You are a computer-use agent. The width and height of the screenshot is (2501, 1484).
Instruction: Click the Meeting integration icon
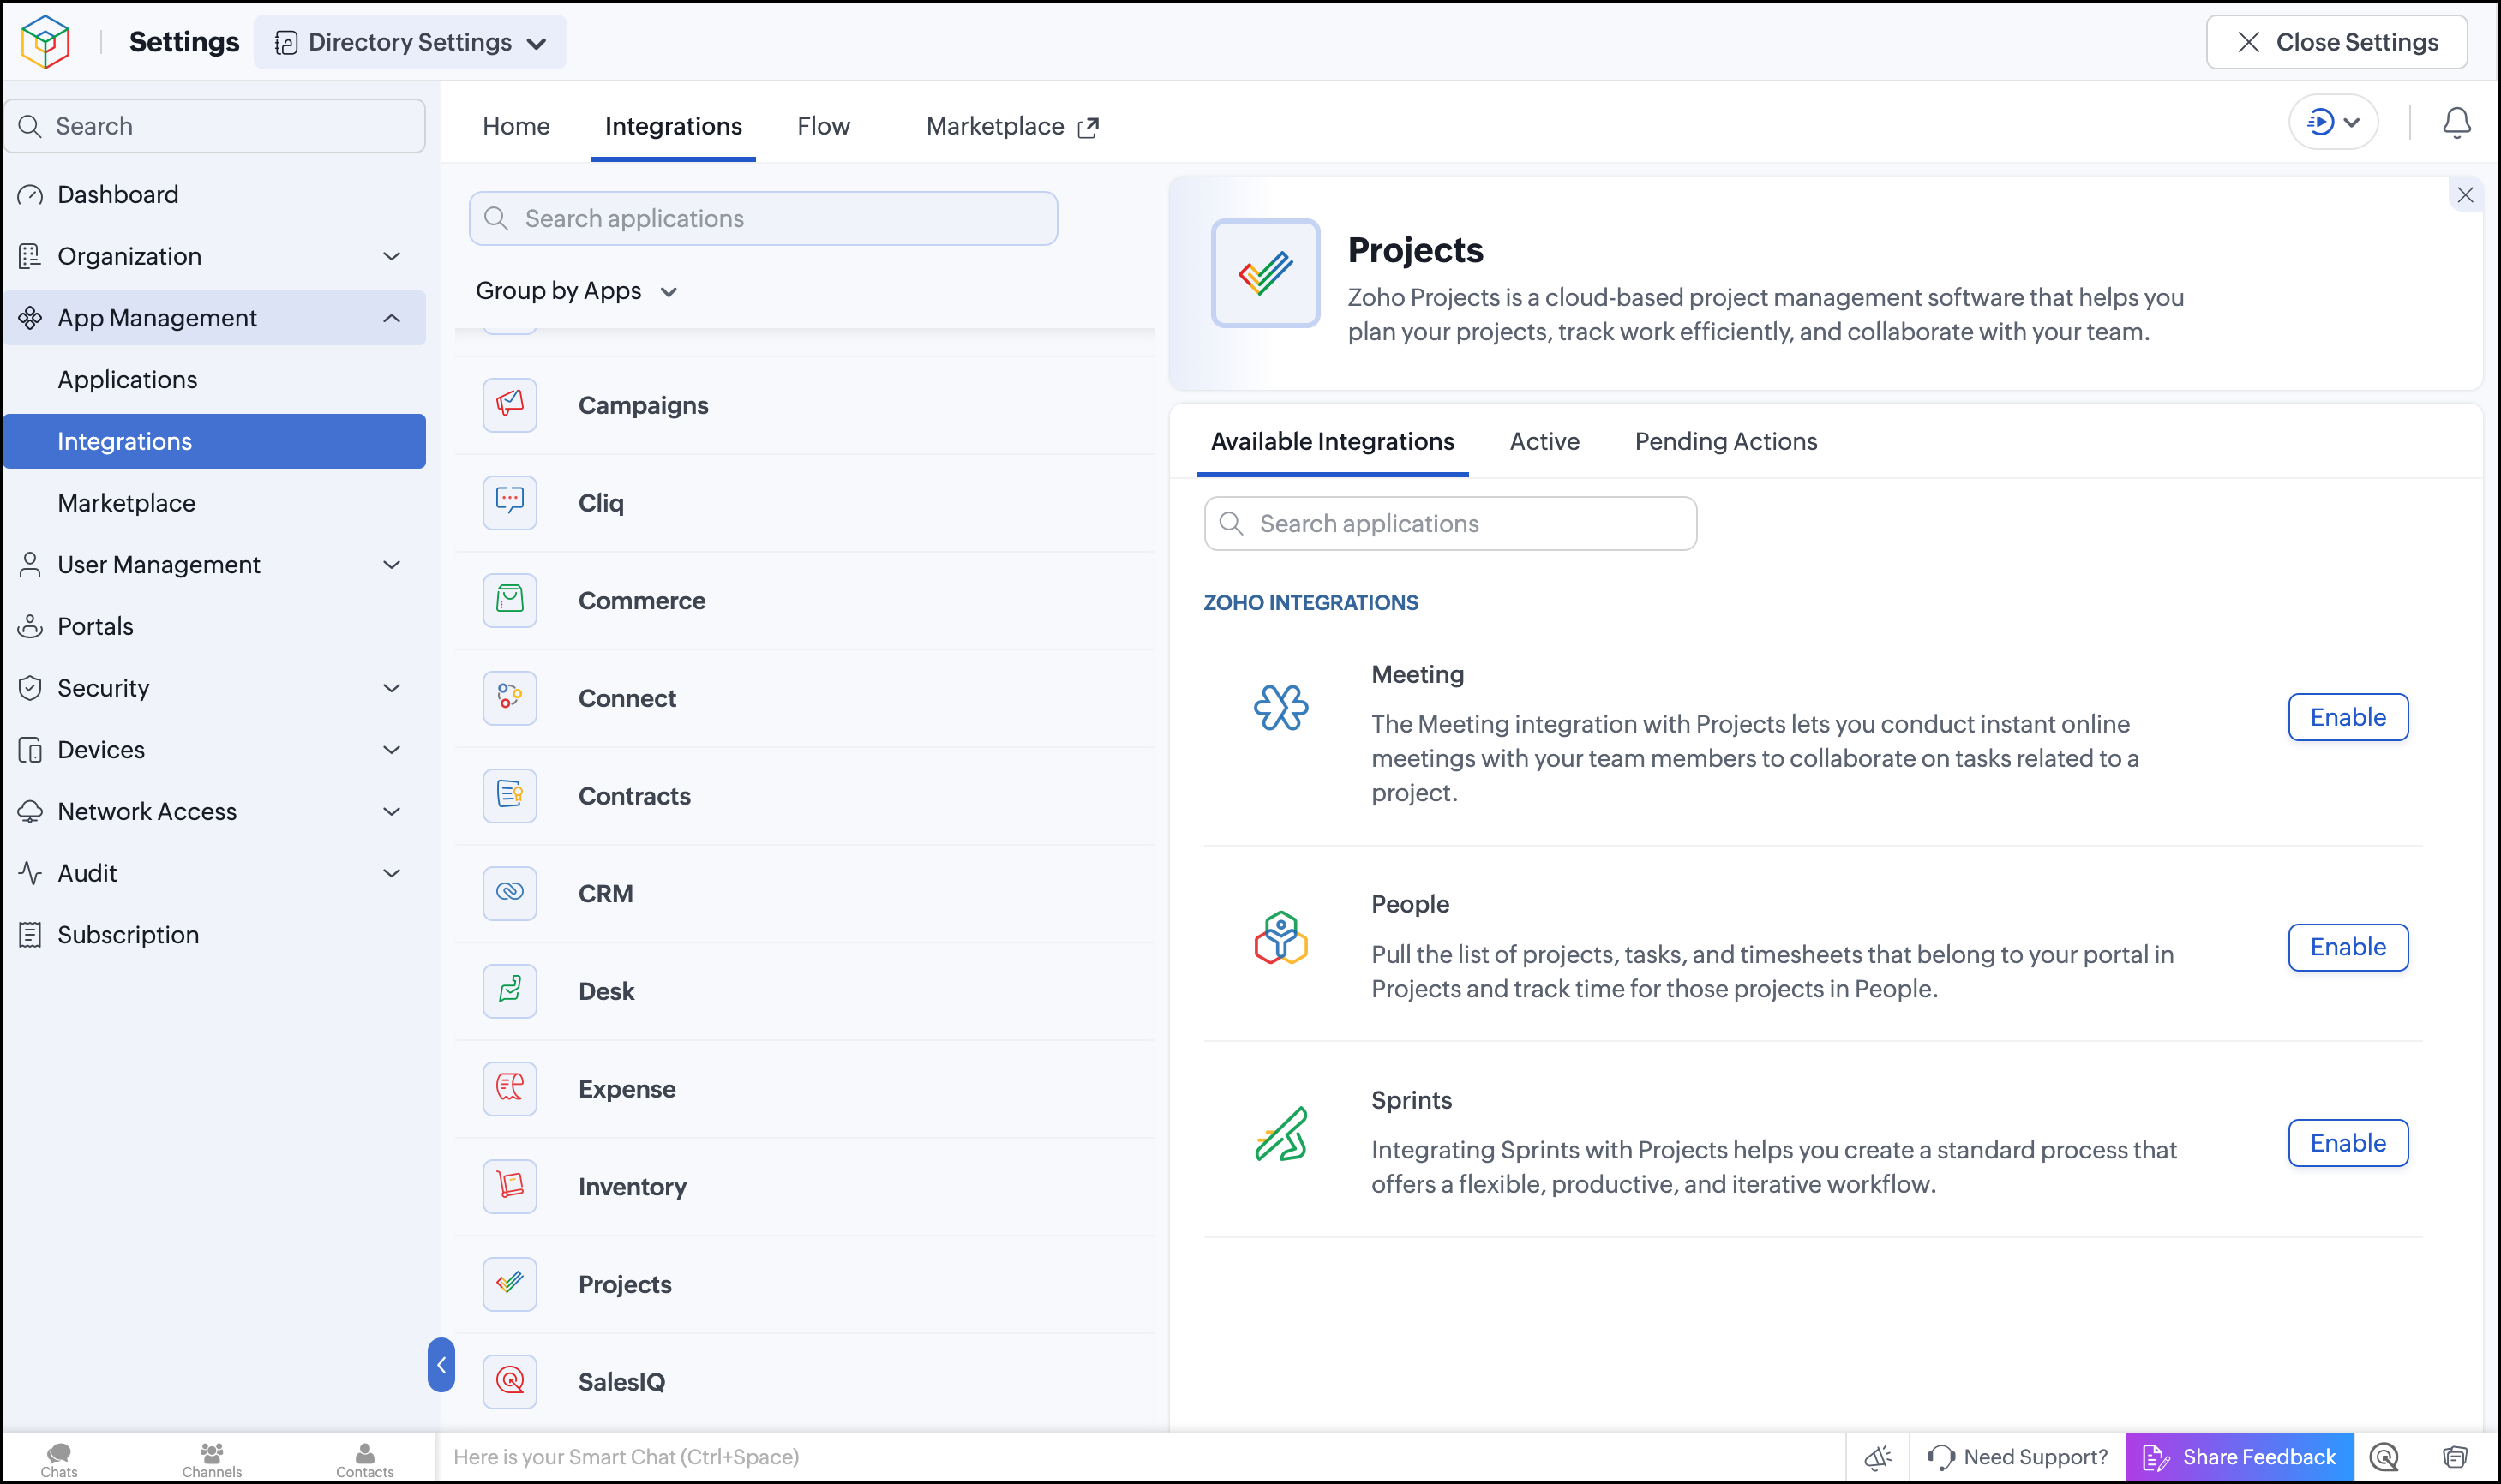coord(1281,708)
